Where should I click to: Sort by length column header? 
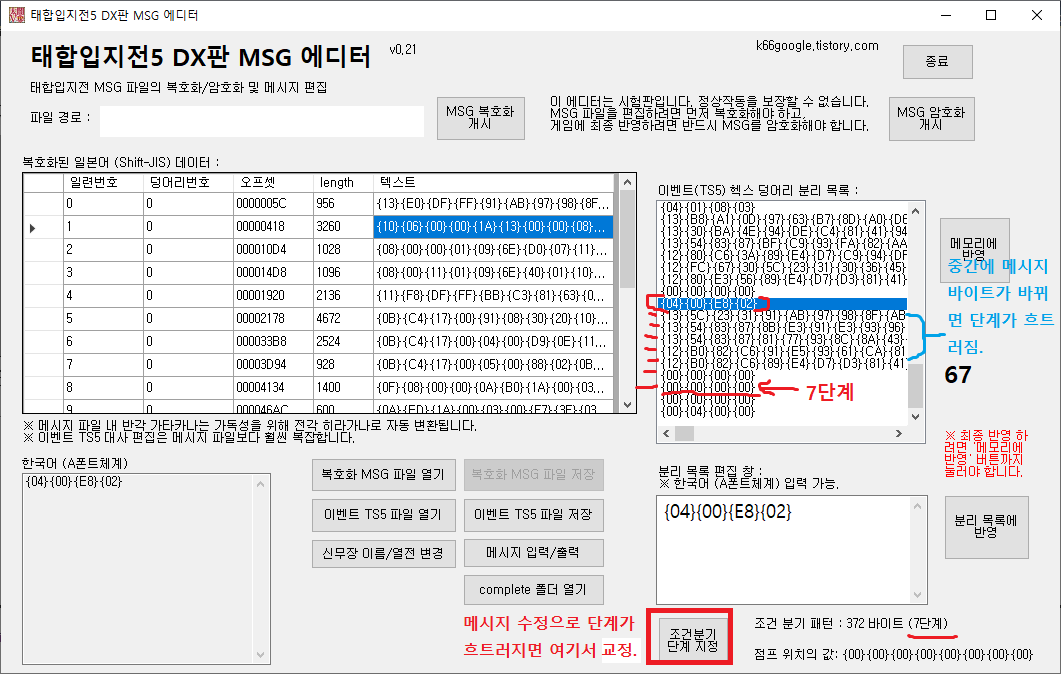tap(342, 183)
